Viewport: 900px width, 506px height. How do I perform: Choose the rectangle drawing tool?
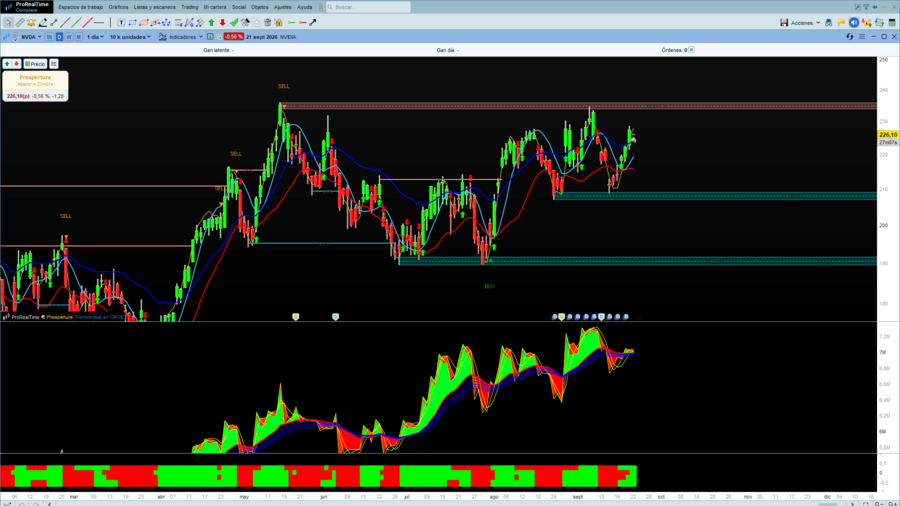(x=133, y=22)
